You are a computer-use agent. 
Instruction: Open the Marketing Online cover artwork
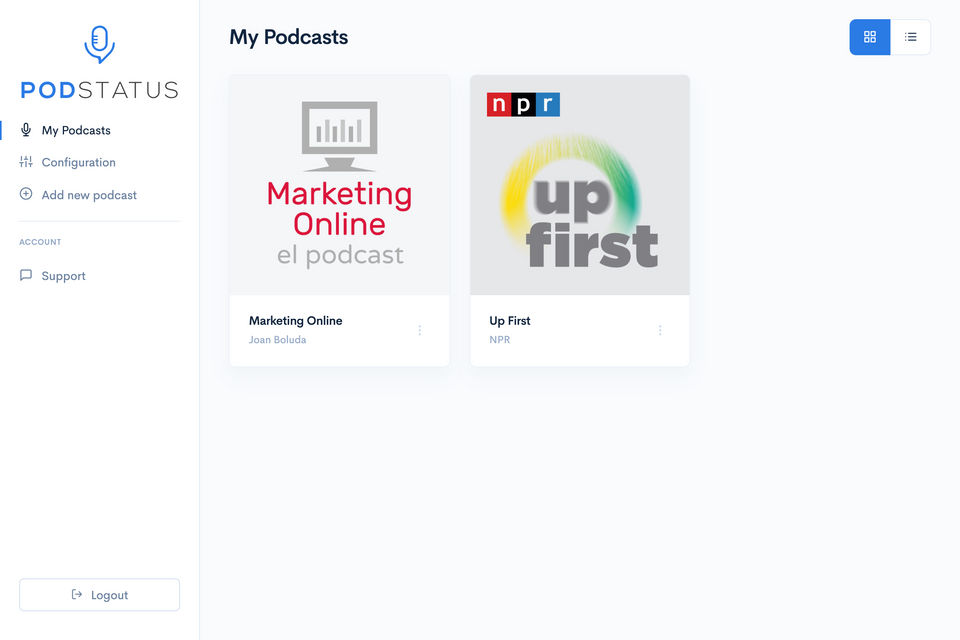pos(340,185)
